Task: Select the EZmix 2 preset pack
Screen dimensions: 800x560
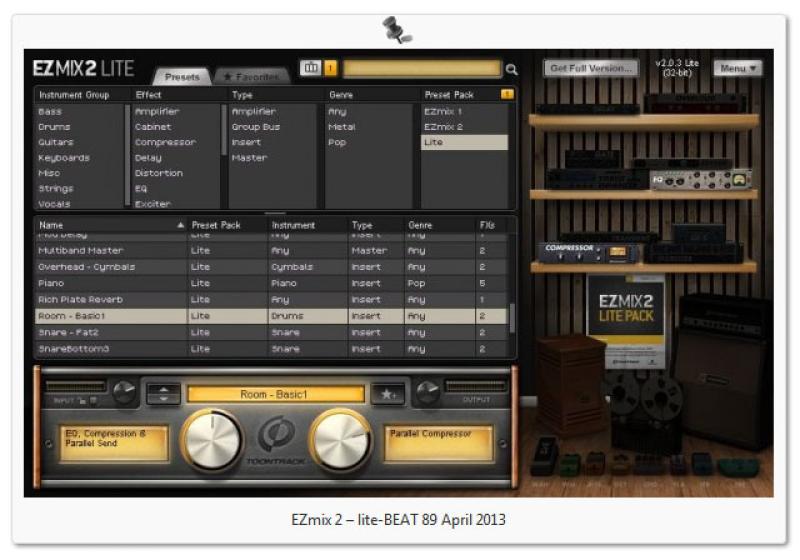Action: 443,126
